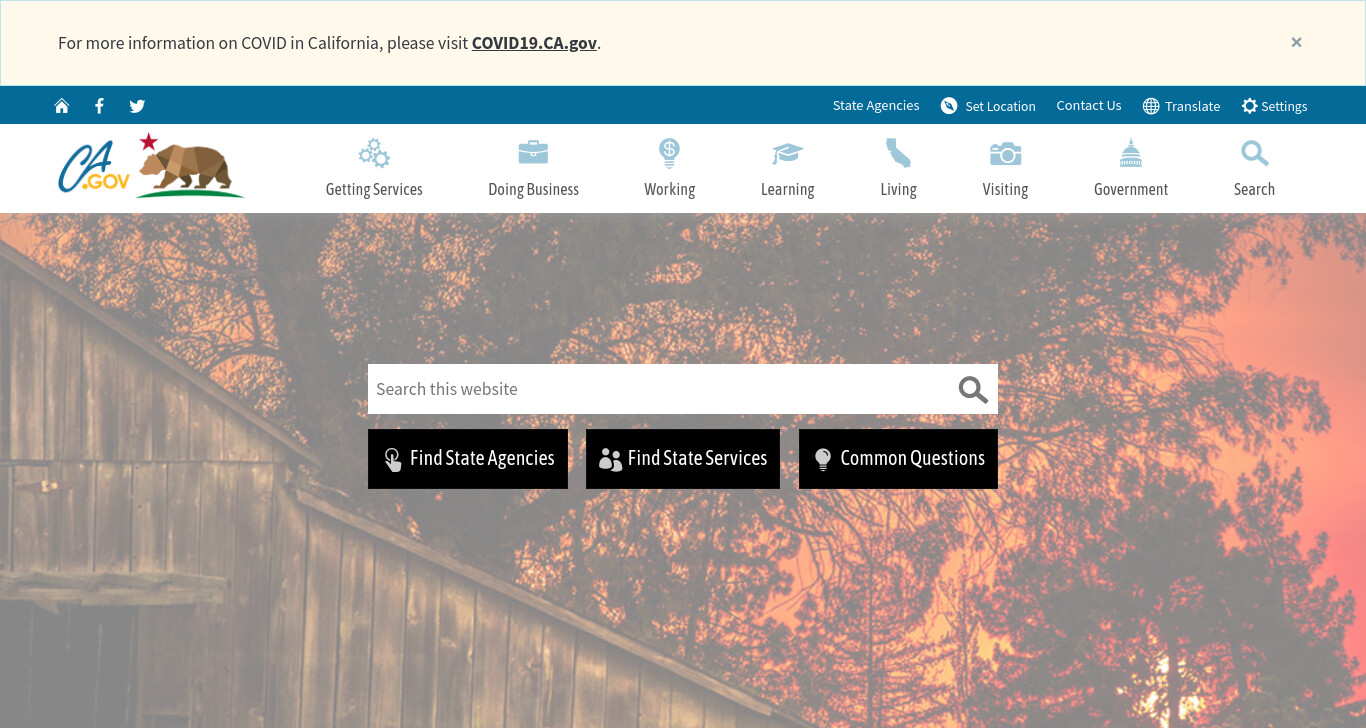Viewport: 1366px width, 728px height.
Task: Open the Living menu label
Action: click(898, 189)
